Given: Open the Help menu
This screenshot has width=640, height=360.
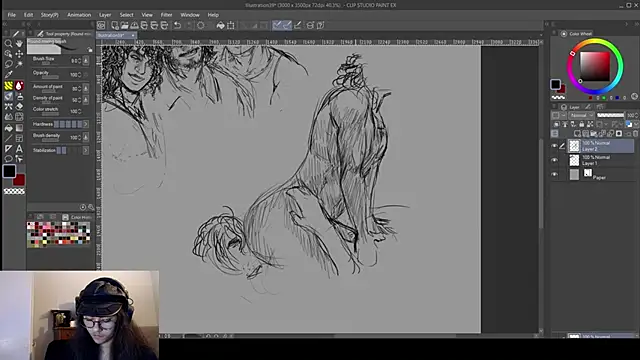Looking at the screenshot, I should coord(213,15).
